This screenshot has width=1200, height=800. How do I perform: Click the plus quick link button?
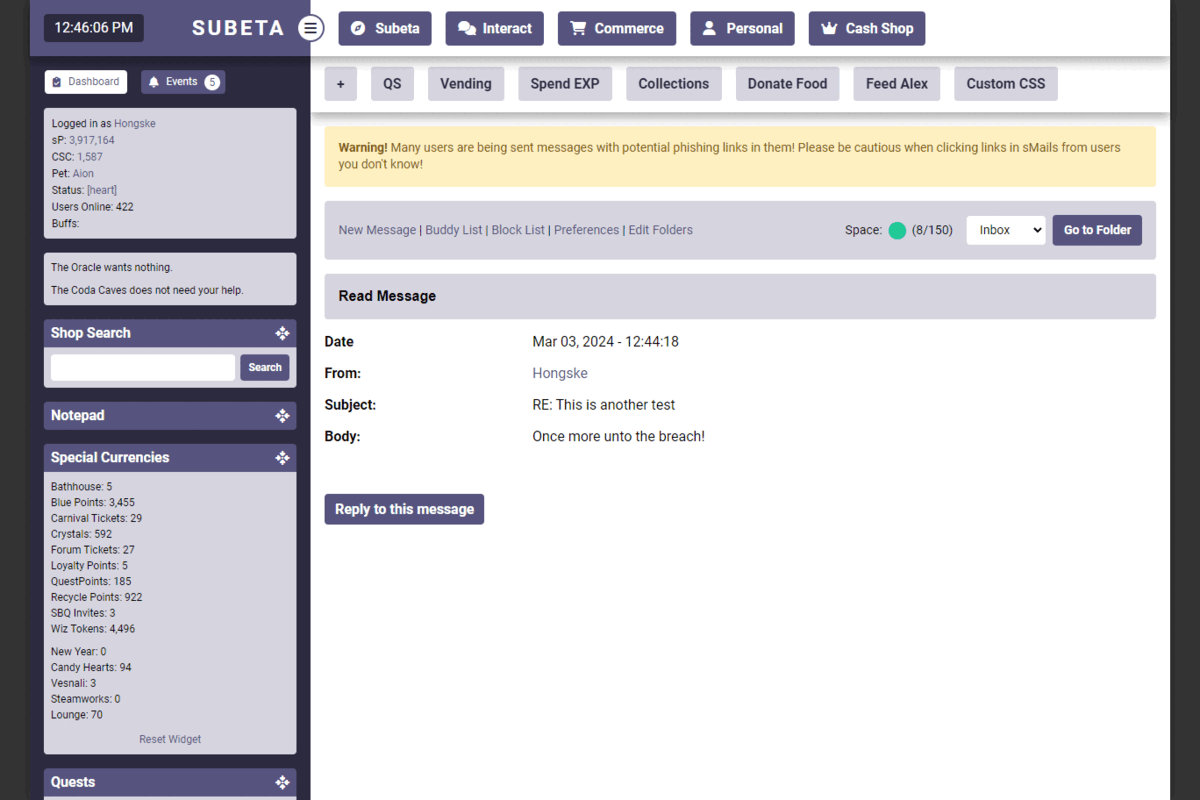[x=340, y=84]
